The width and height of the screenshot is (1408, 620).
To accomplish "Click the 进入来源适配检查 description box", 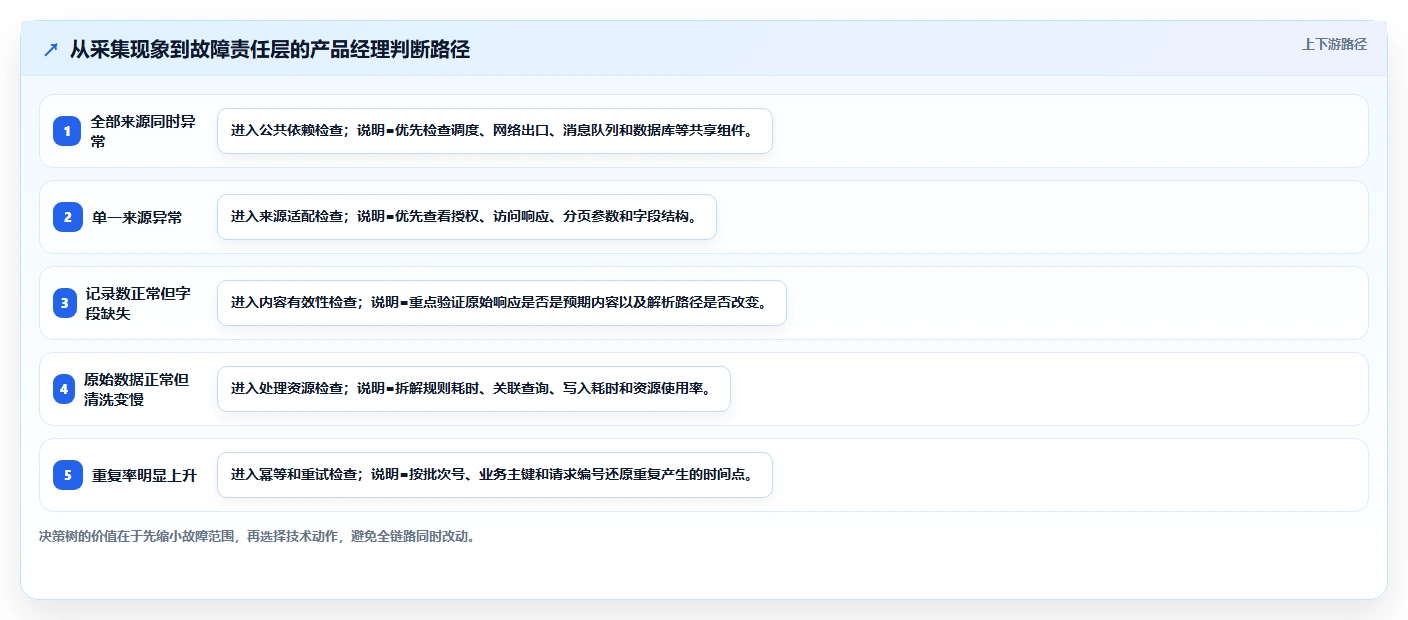I will pyautogui.click(x=467, y=217).
